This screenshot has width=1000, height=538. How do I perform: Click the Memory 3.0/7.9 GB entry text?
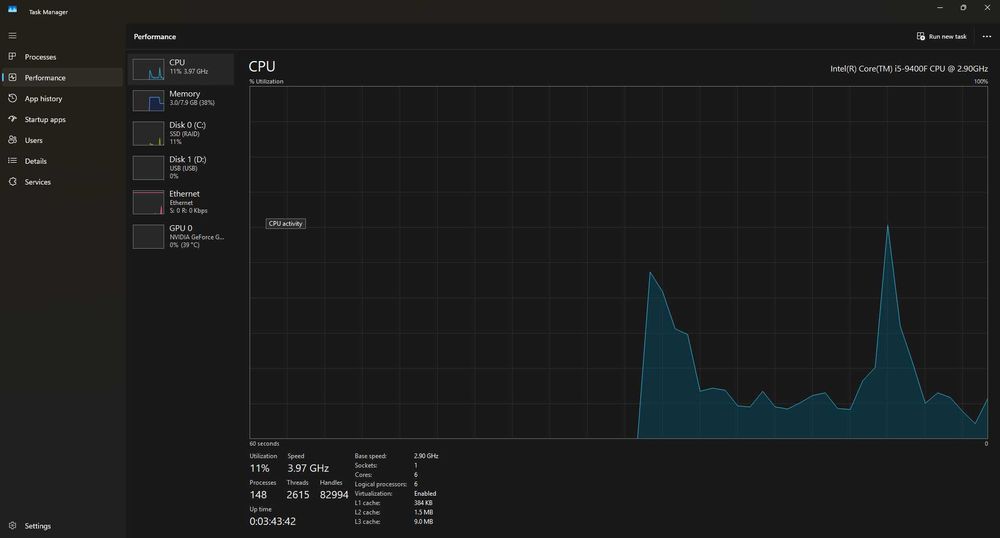[x=191, y=103]
